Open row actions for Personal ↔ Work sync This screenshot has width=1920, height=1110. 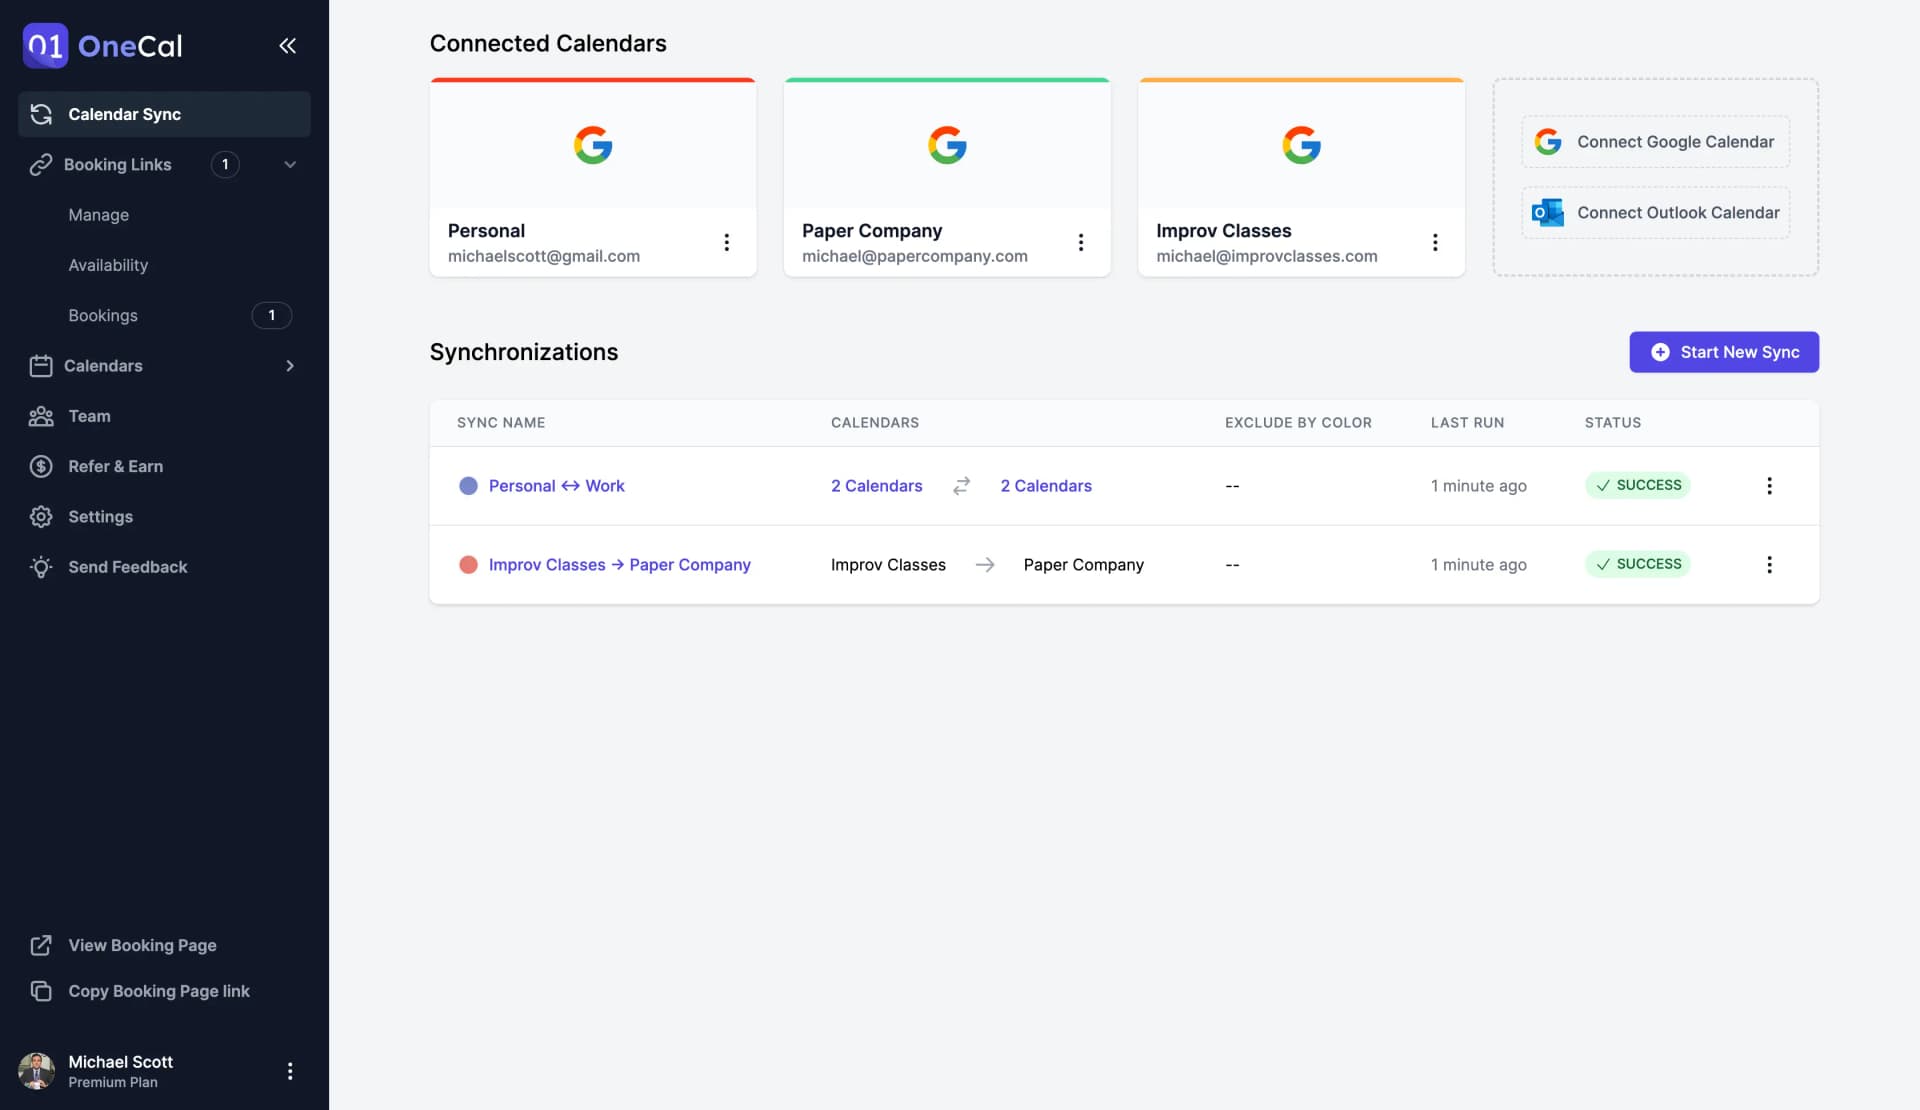pos(1768,486)
